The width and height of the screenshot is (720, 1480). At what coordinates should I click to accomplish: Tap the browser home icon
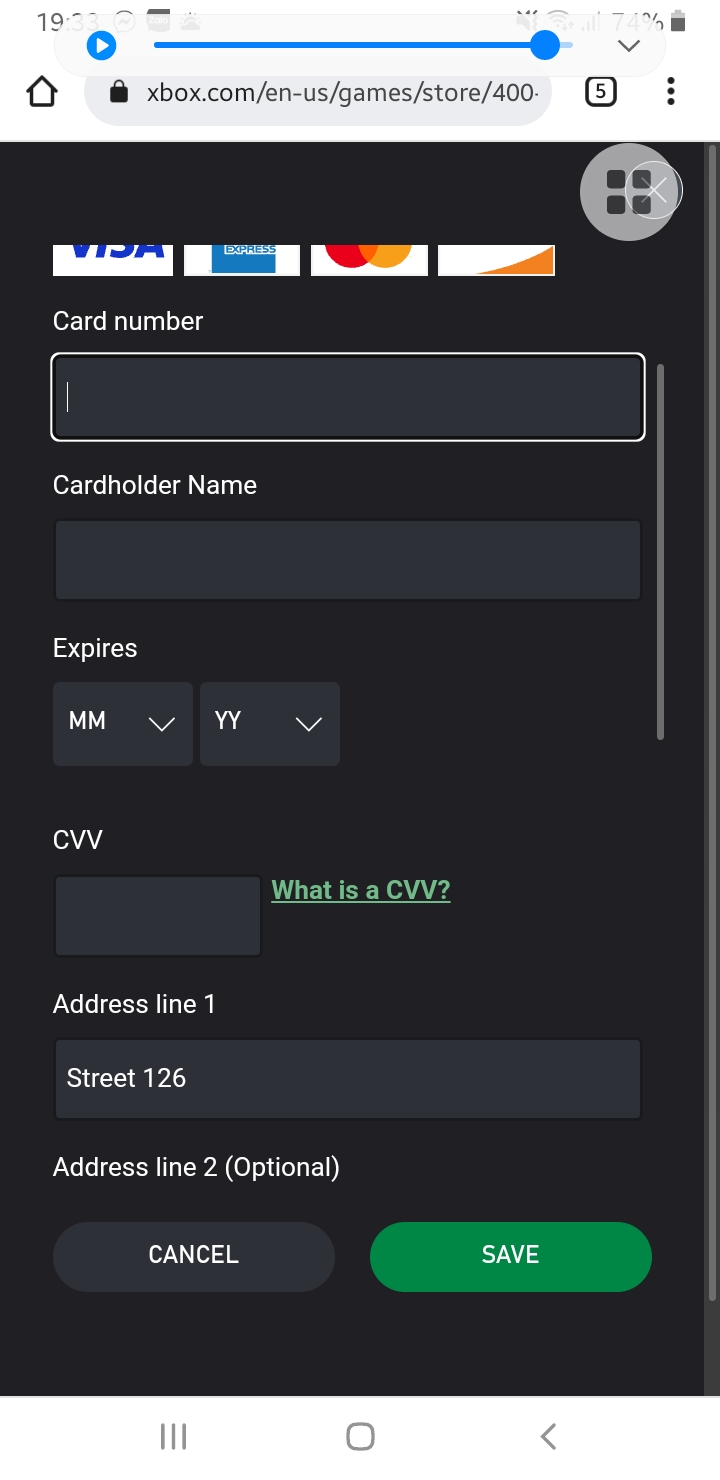[x=42, y=93]
